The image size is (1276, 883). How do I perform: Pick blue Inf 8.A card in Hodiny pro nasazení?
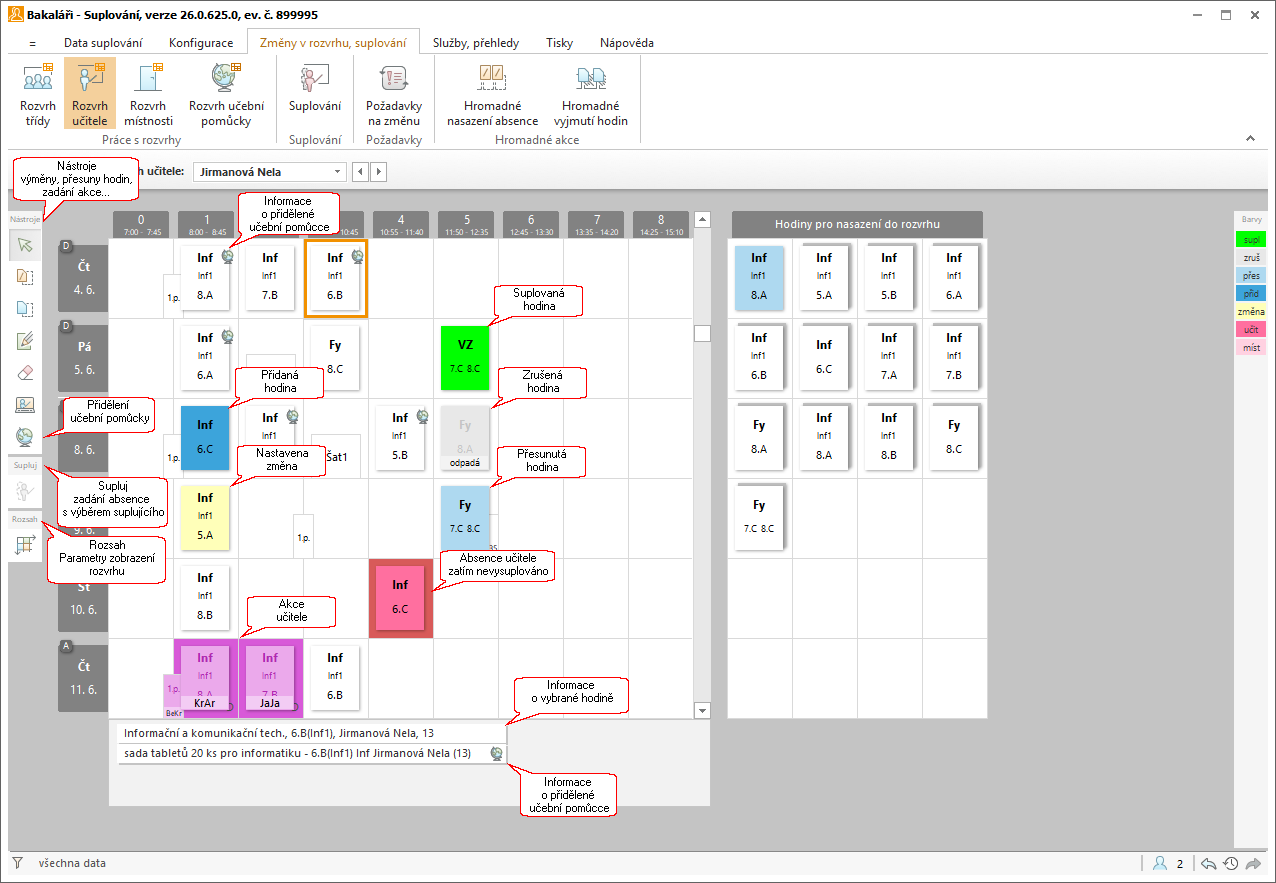(x=759, y=278)
